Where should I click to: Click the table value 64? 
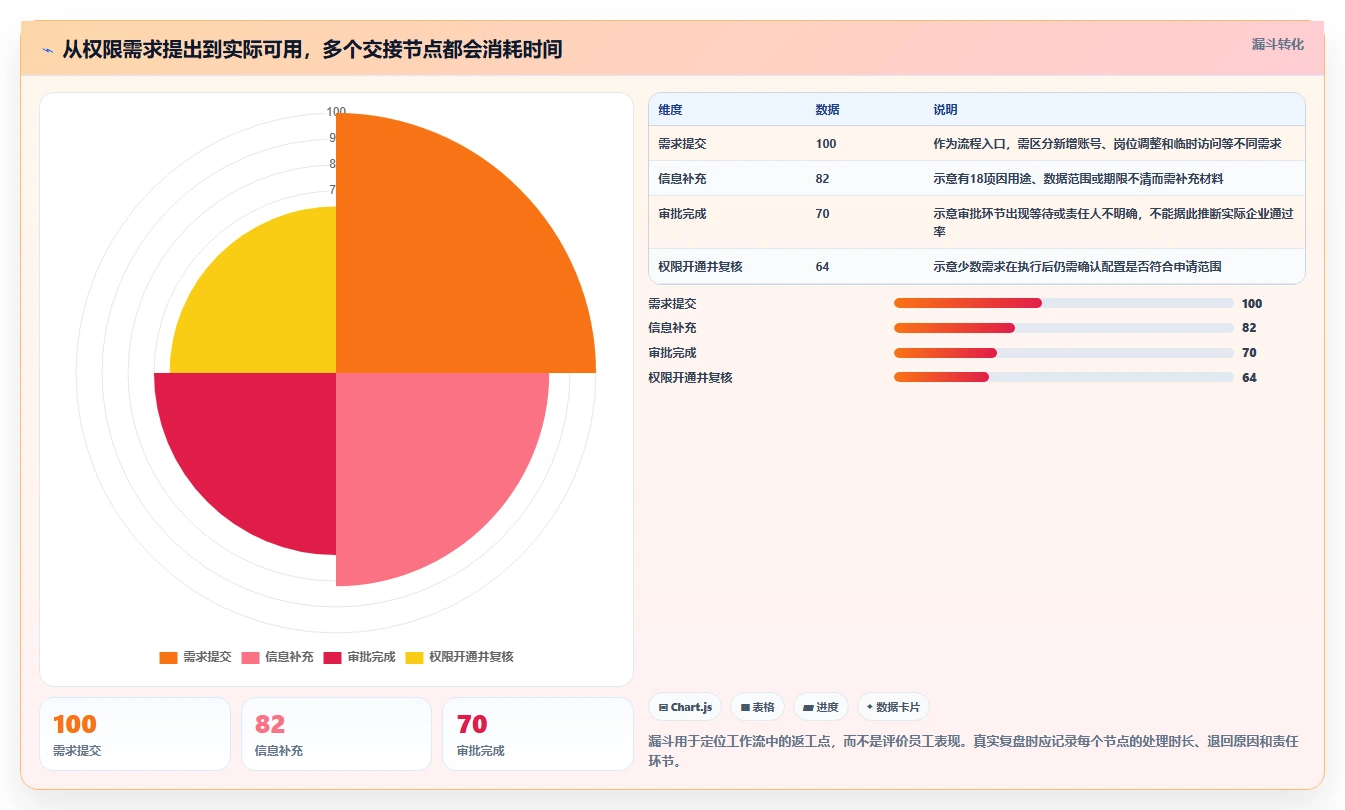point(822,267)
